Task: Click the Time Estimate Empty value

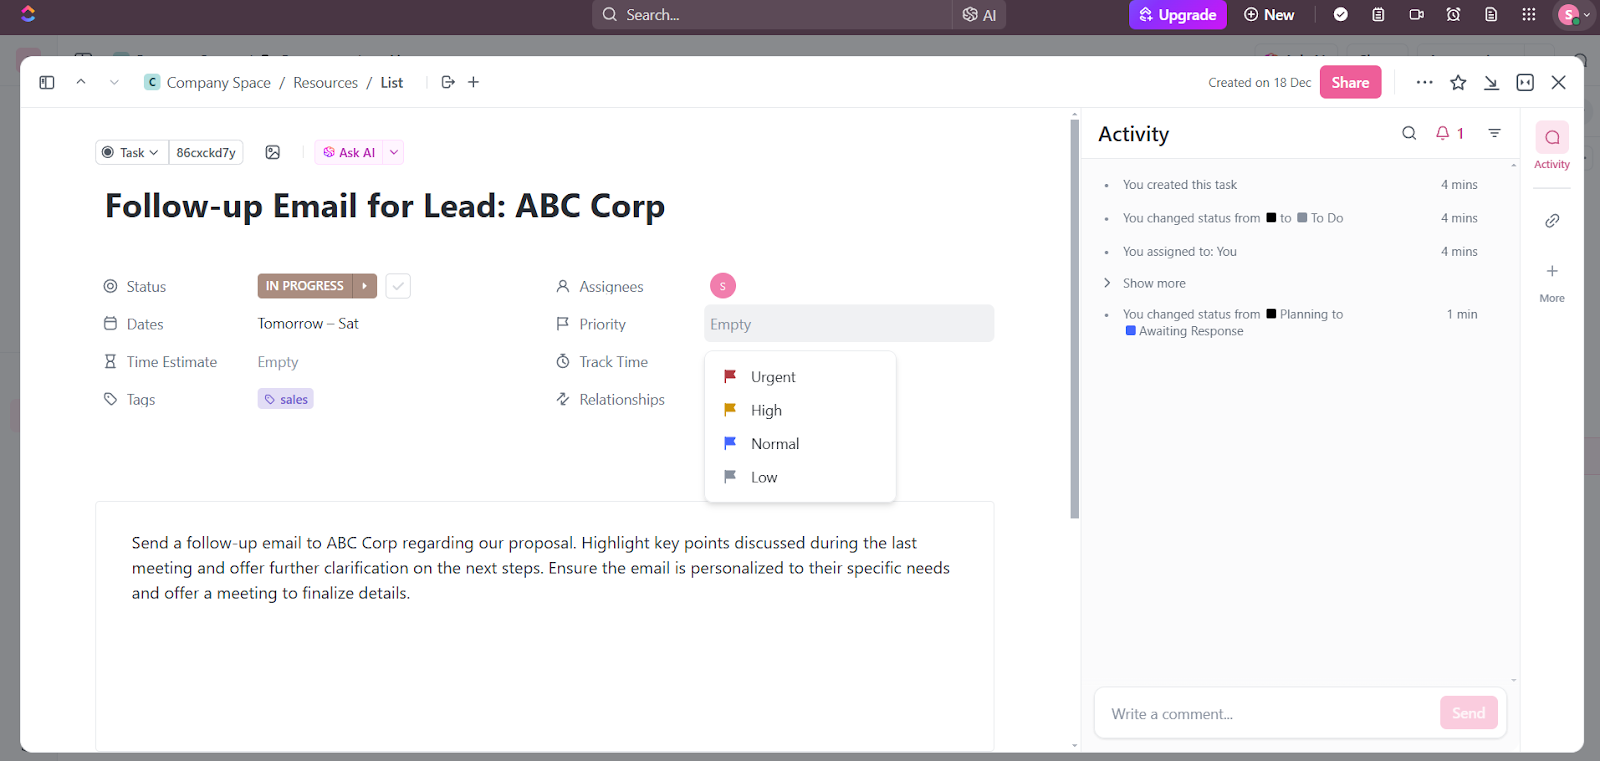Action: (x=278, y=362)
